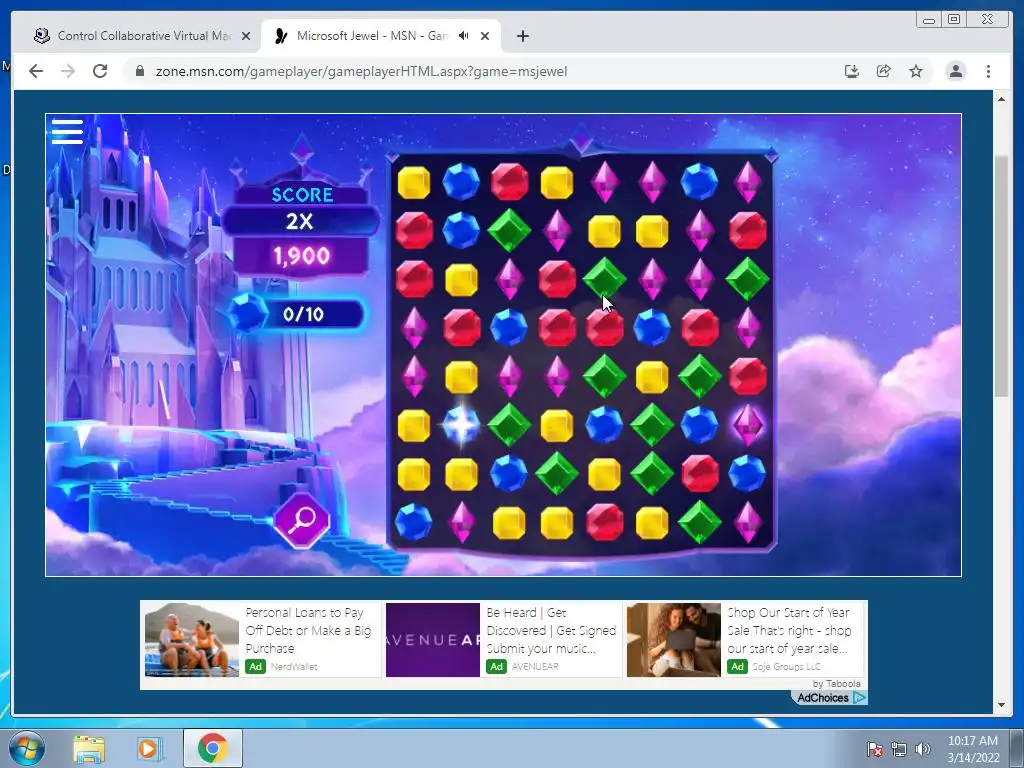
Task: Click the magnifying glass hint button
Action: click(x=302, y=520)
